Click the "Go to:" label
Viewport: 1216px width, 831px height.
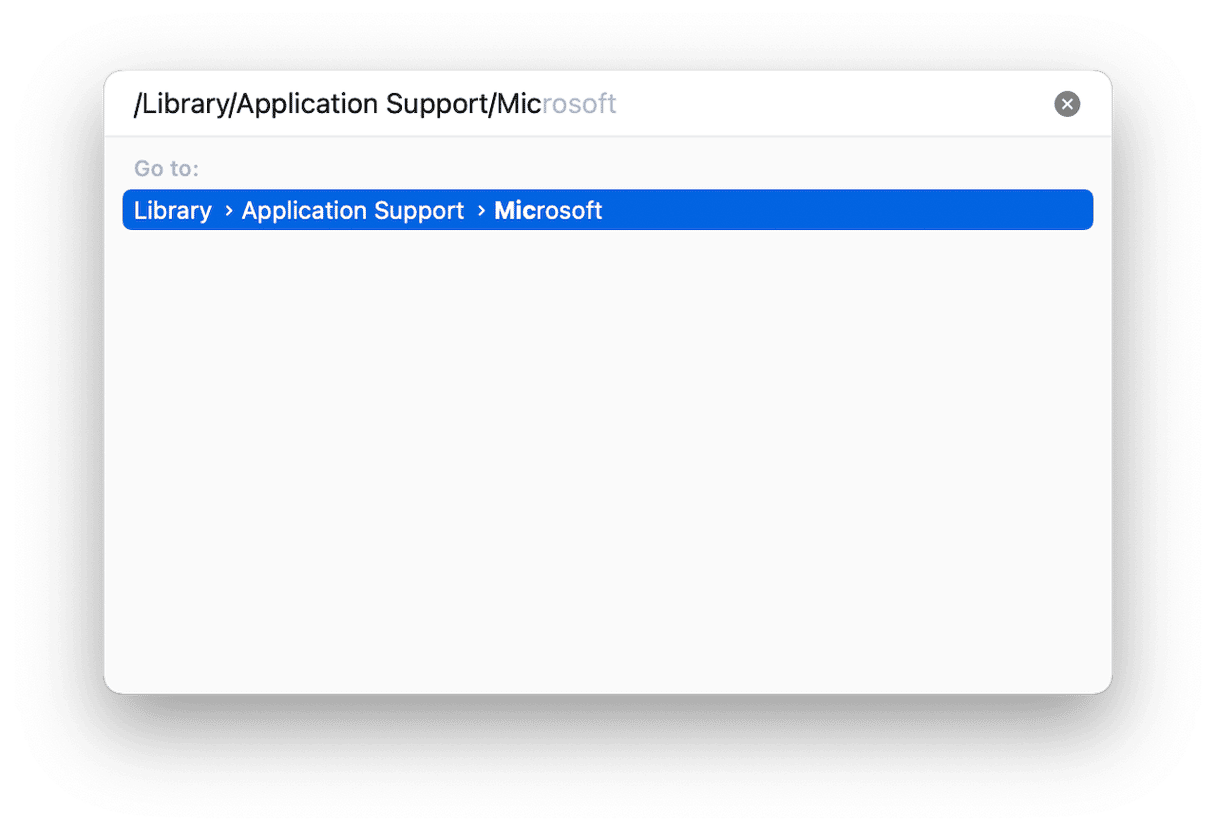[x=166, y=168]
